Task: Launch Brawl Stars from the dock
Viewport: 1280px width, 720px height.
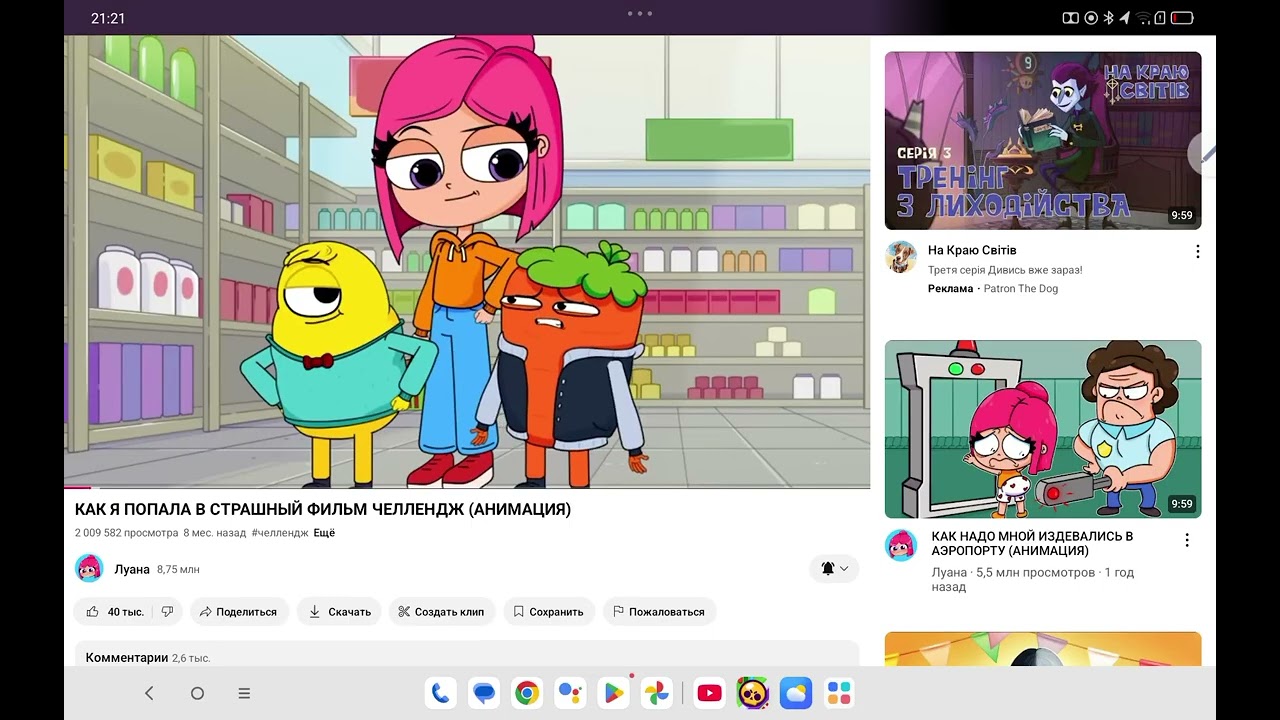Action: click(752, 693)
